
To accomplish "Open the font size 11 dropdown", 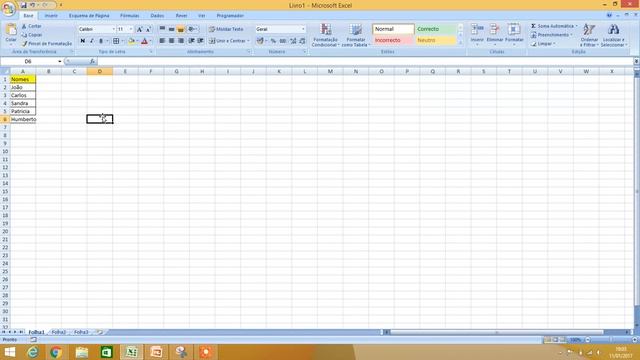I will (131, 29).
